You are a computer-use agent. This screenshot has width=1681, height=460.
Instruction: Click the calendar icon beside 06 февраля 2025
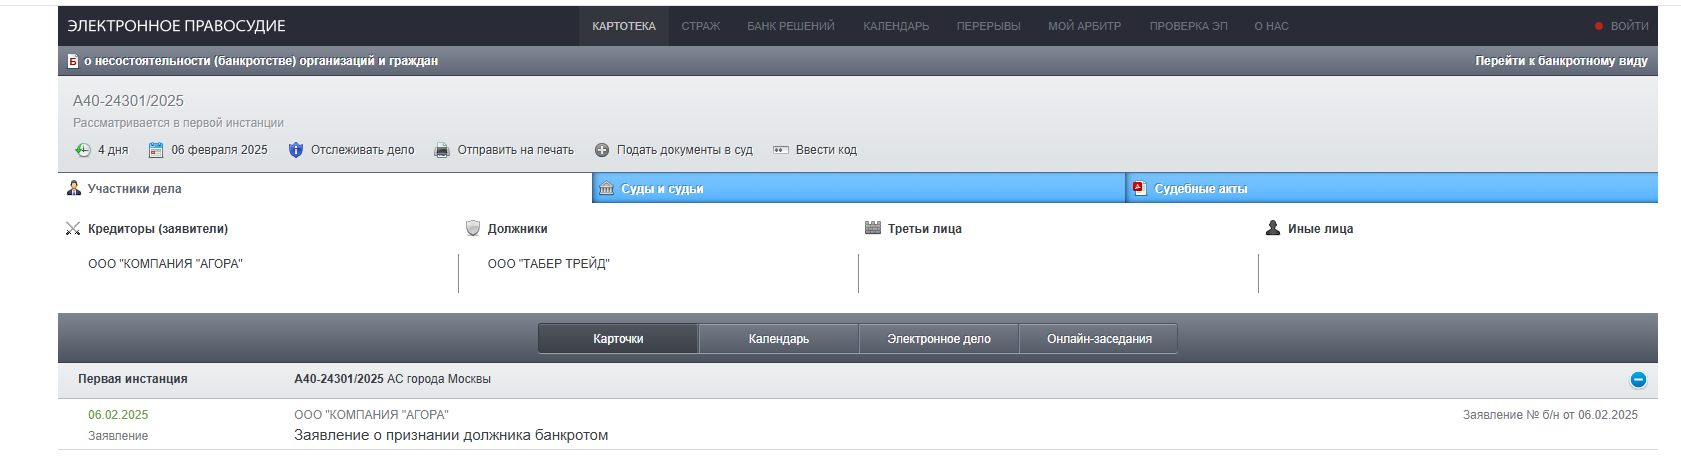coord(156,150)
